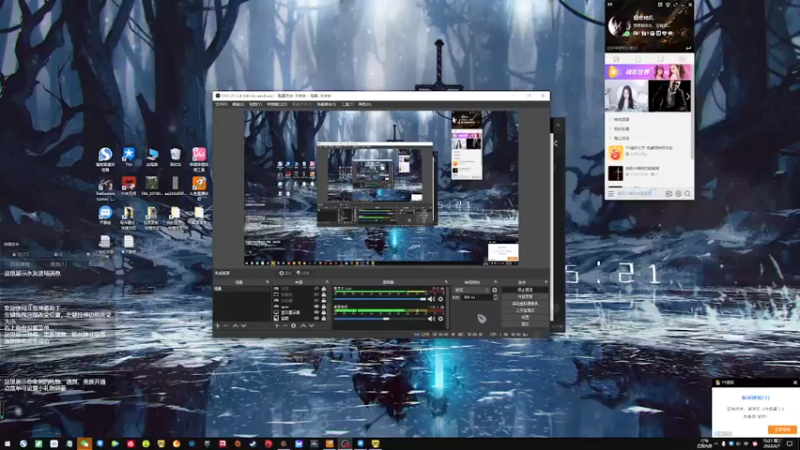Click orange button in YY notification popup
The width and height of the screenshot is (800, 450).
[782, 430]
